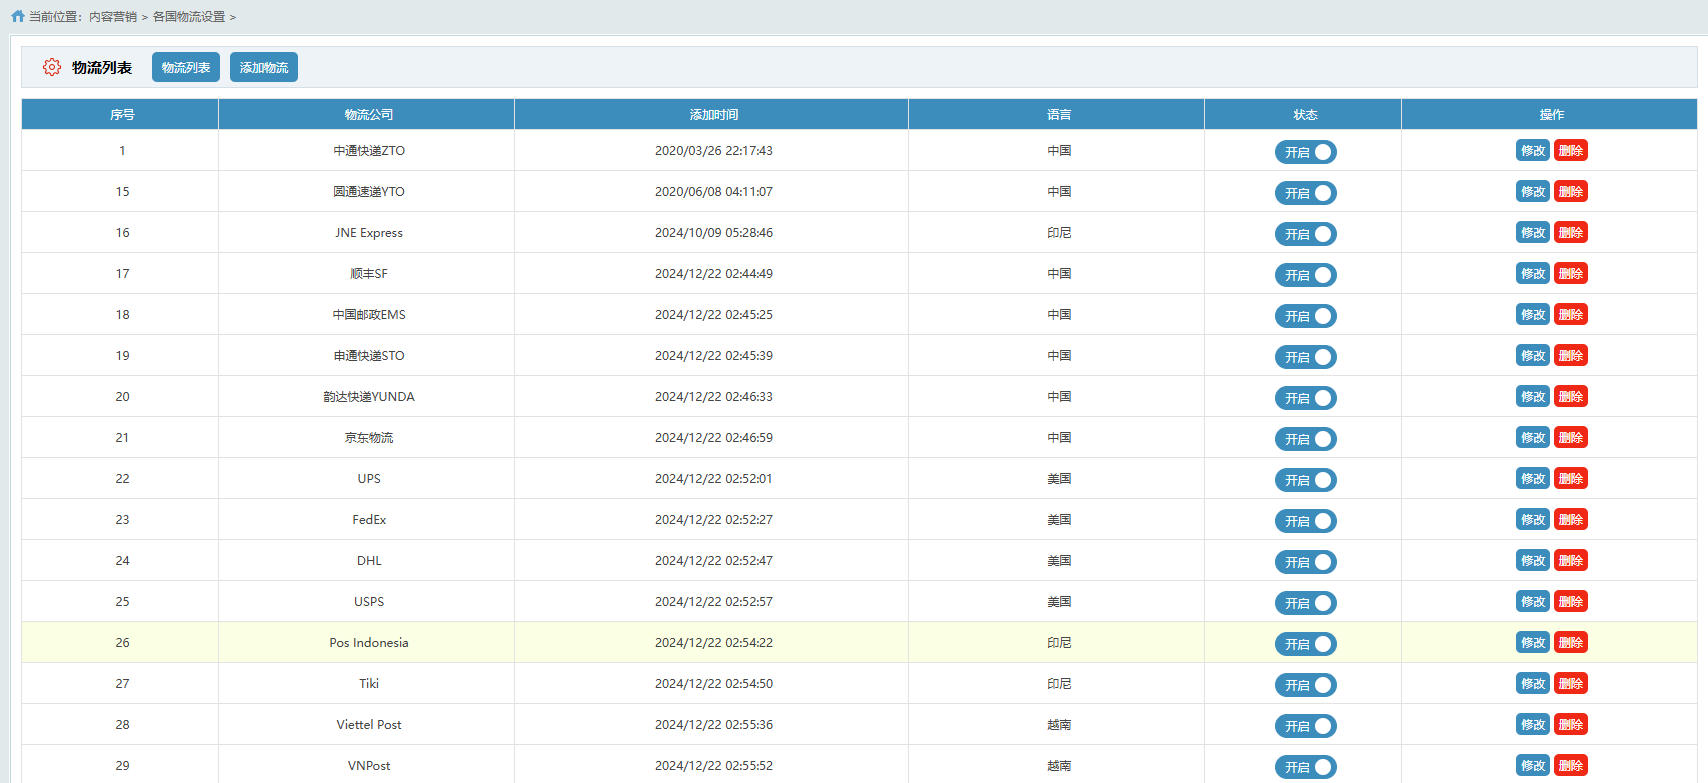
Task: Click 修改 in the UPS row
Action: (x=1533, y=479)
